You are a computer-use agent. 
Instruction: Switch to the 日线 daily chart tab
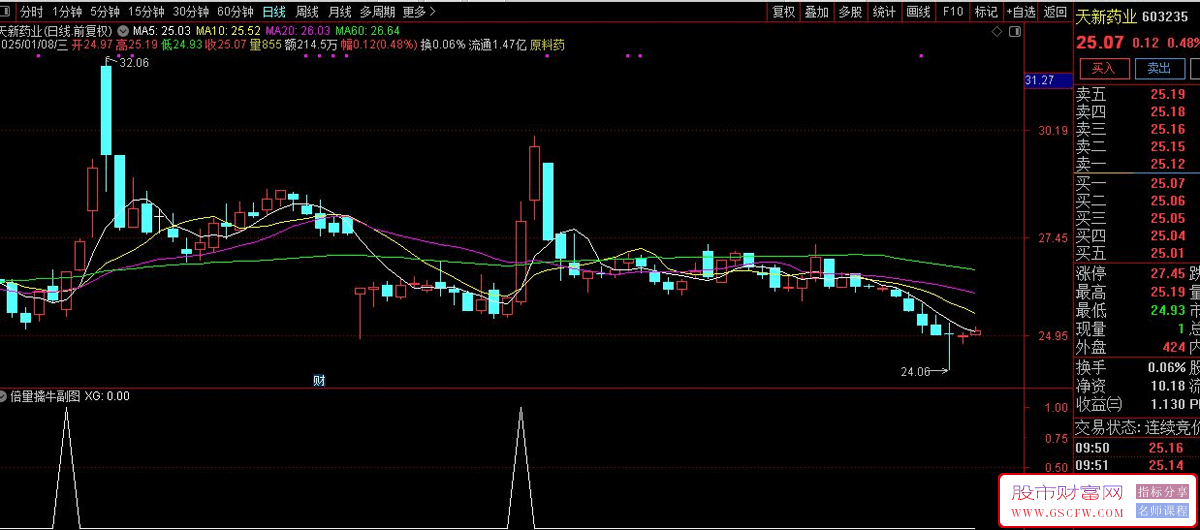click(273, 12)
